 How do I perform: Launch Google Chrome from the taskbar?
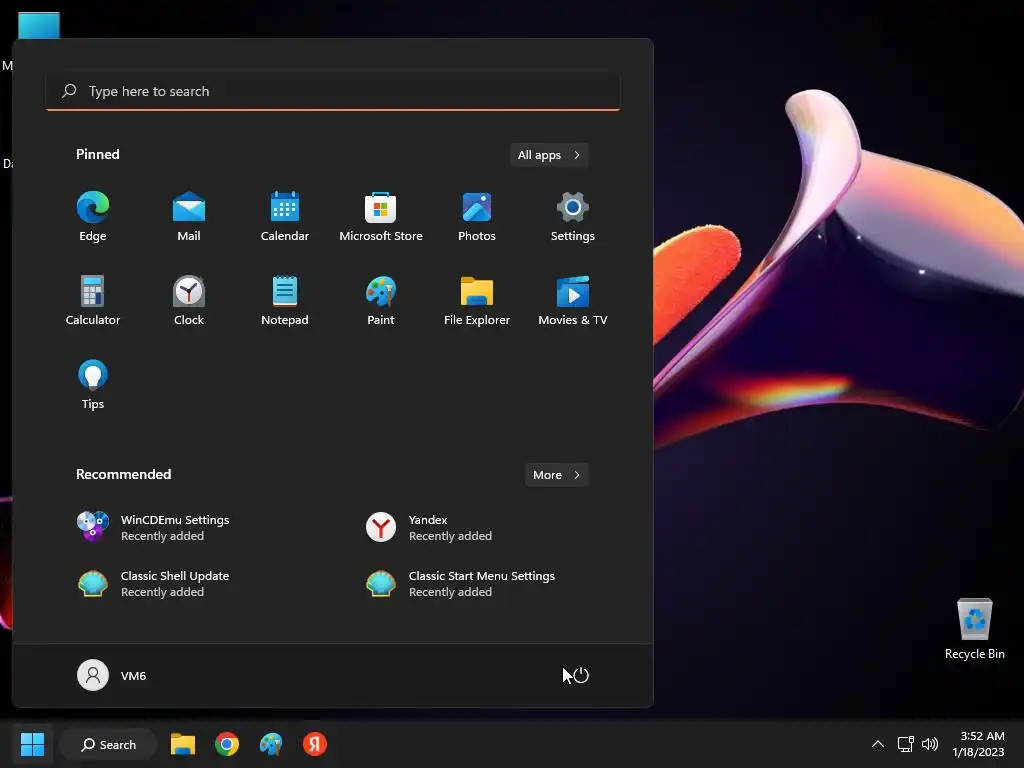click(227, 744)
